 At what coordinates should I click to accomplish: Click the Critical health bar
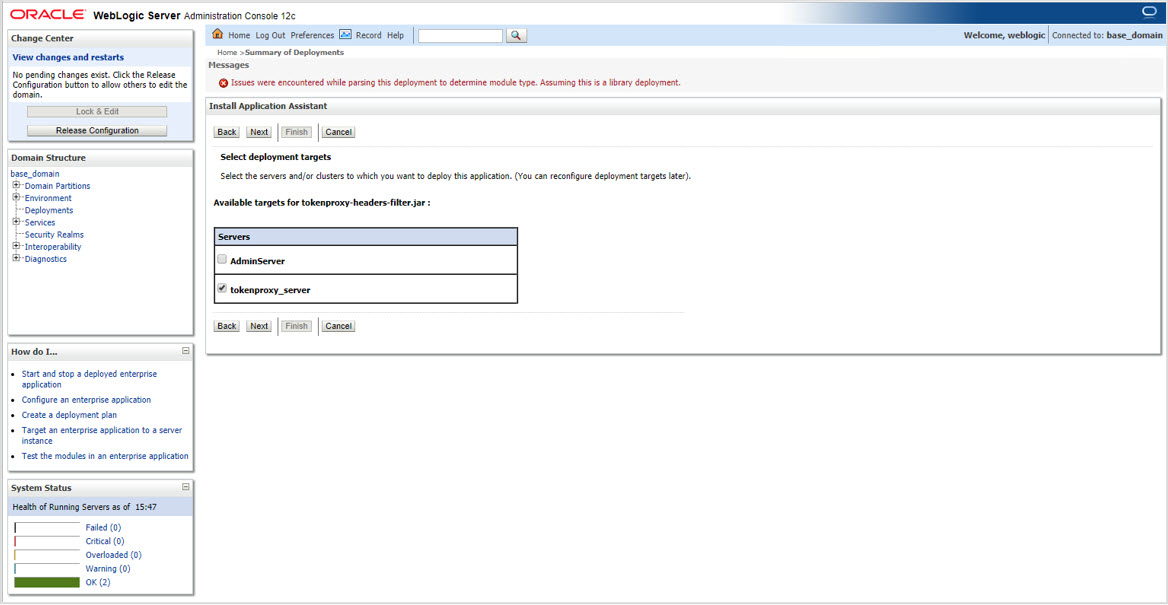[x=47, y=541]
